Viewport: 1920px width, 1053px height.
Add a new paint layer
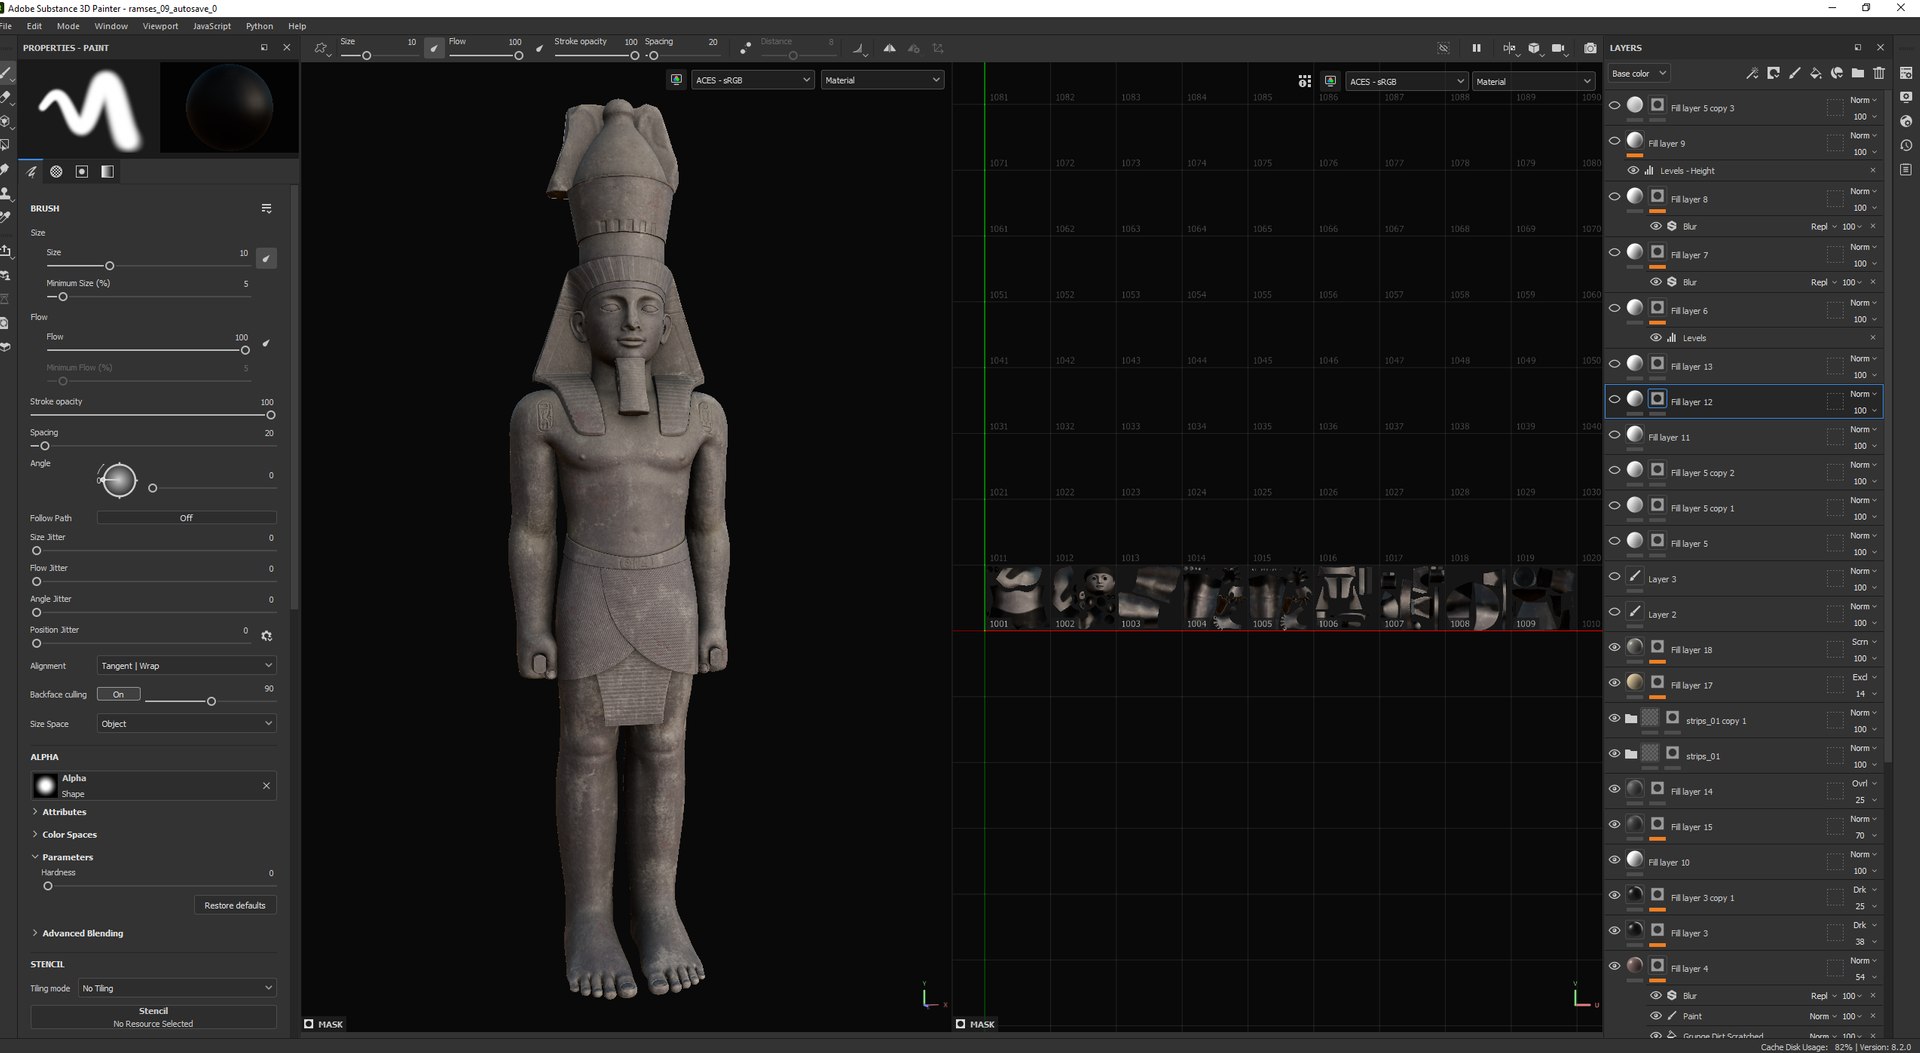[x=1795, y=73]
